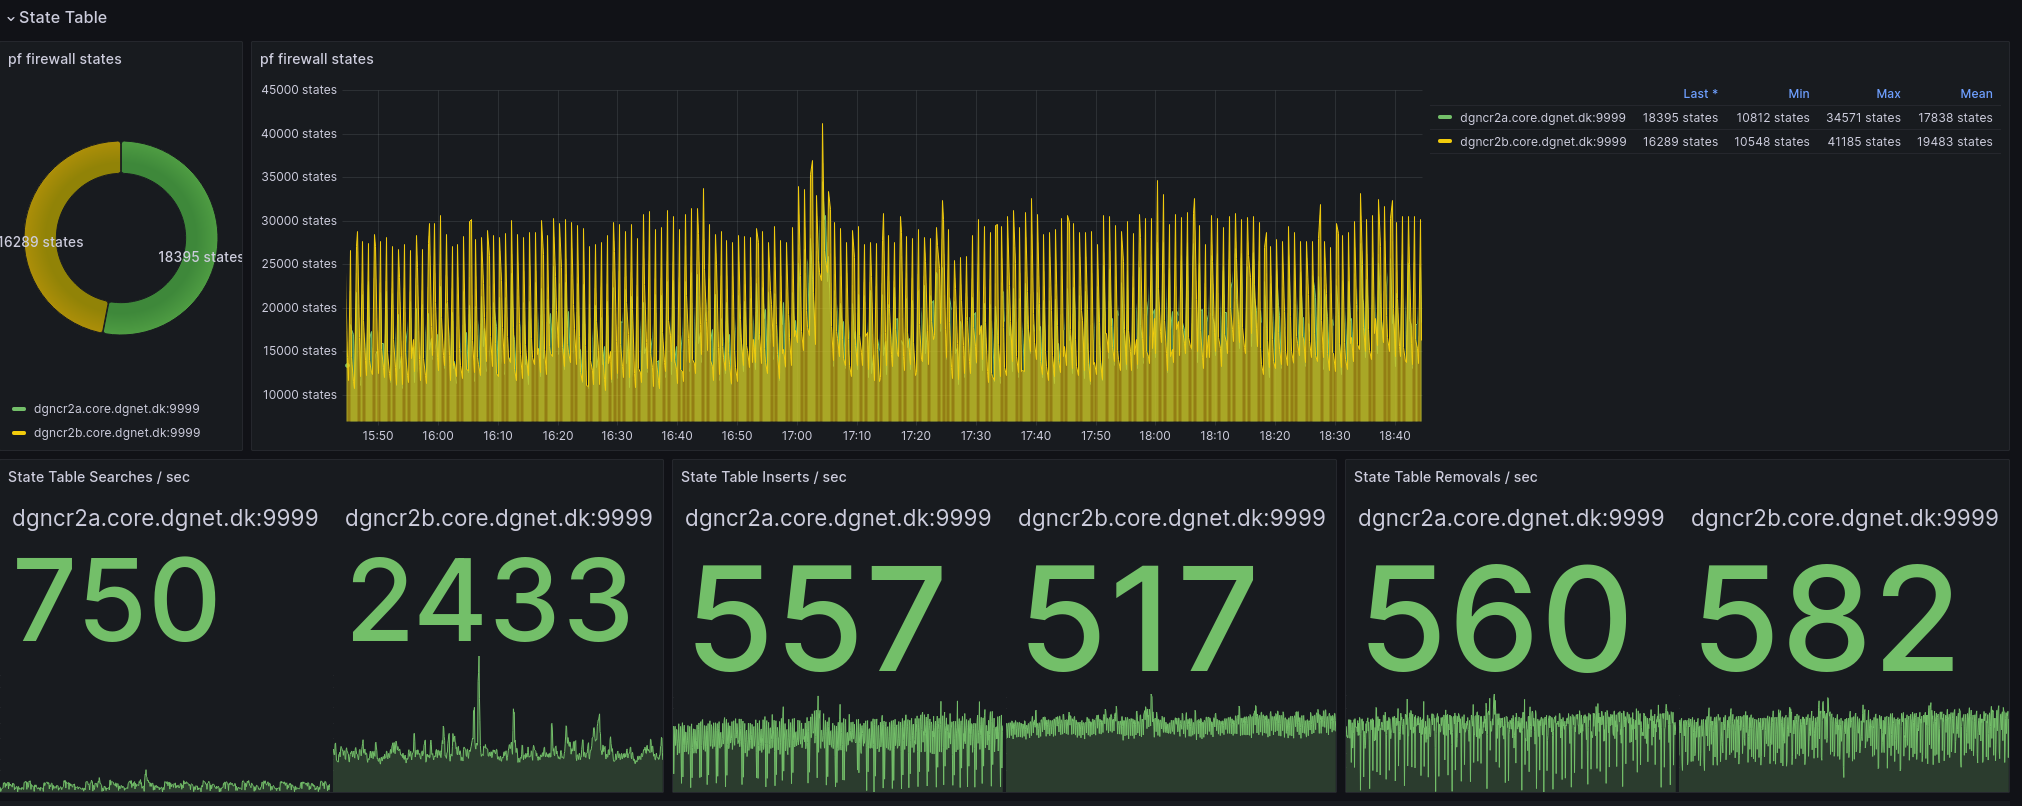Click the 10812 states Min value
Image resolution: width=2022 pixels, height=806 pixels.
[1773, 118]
